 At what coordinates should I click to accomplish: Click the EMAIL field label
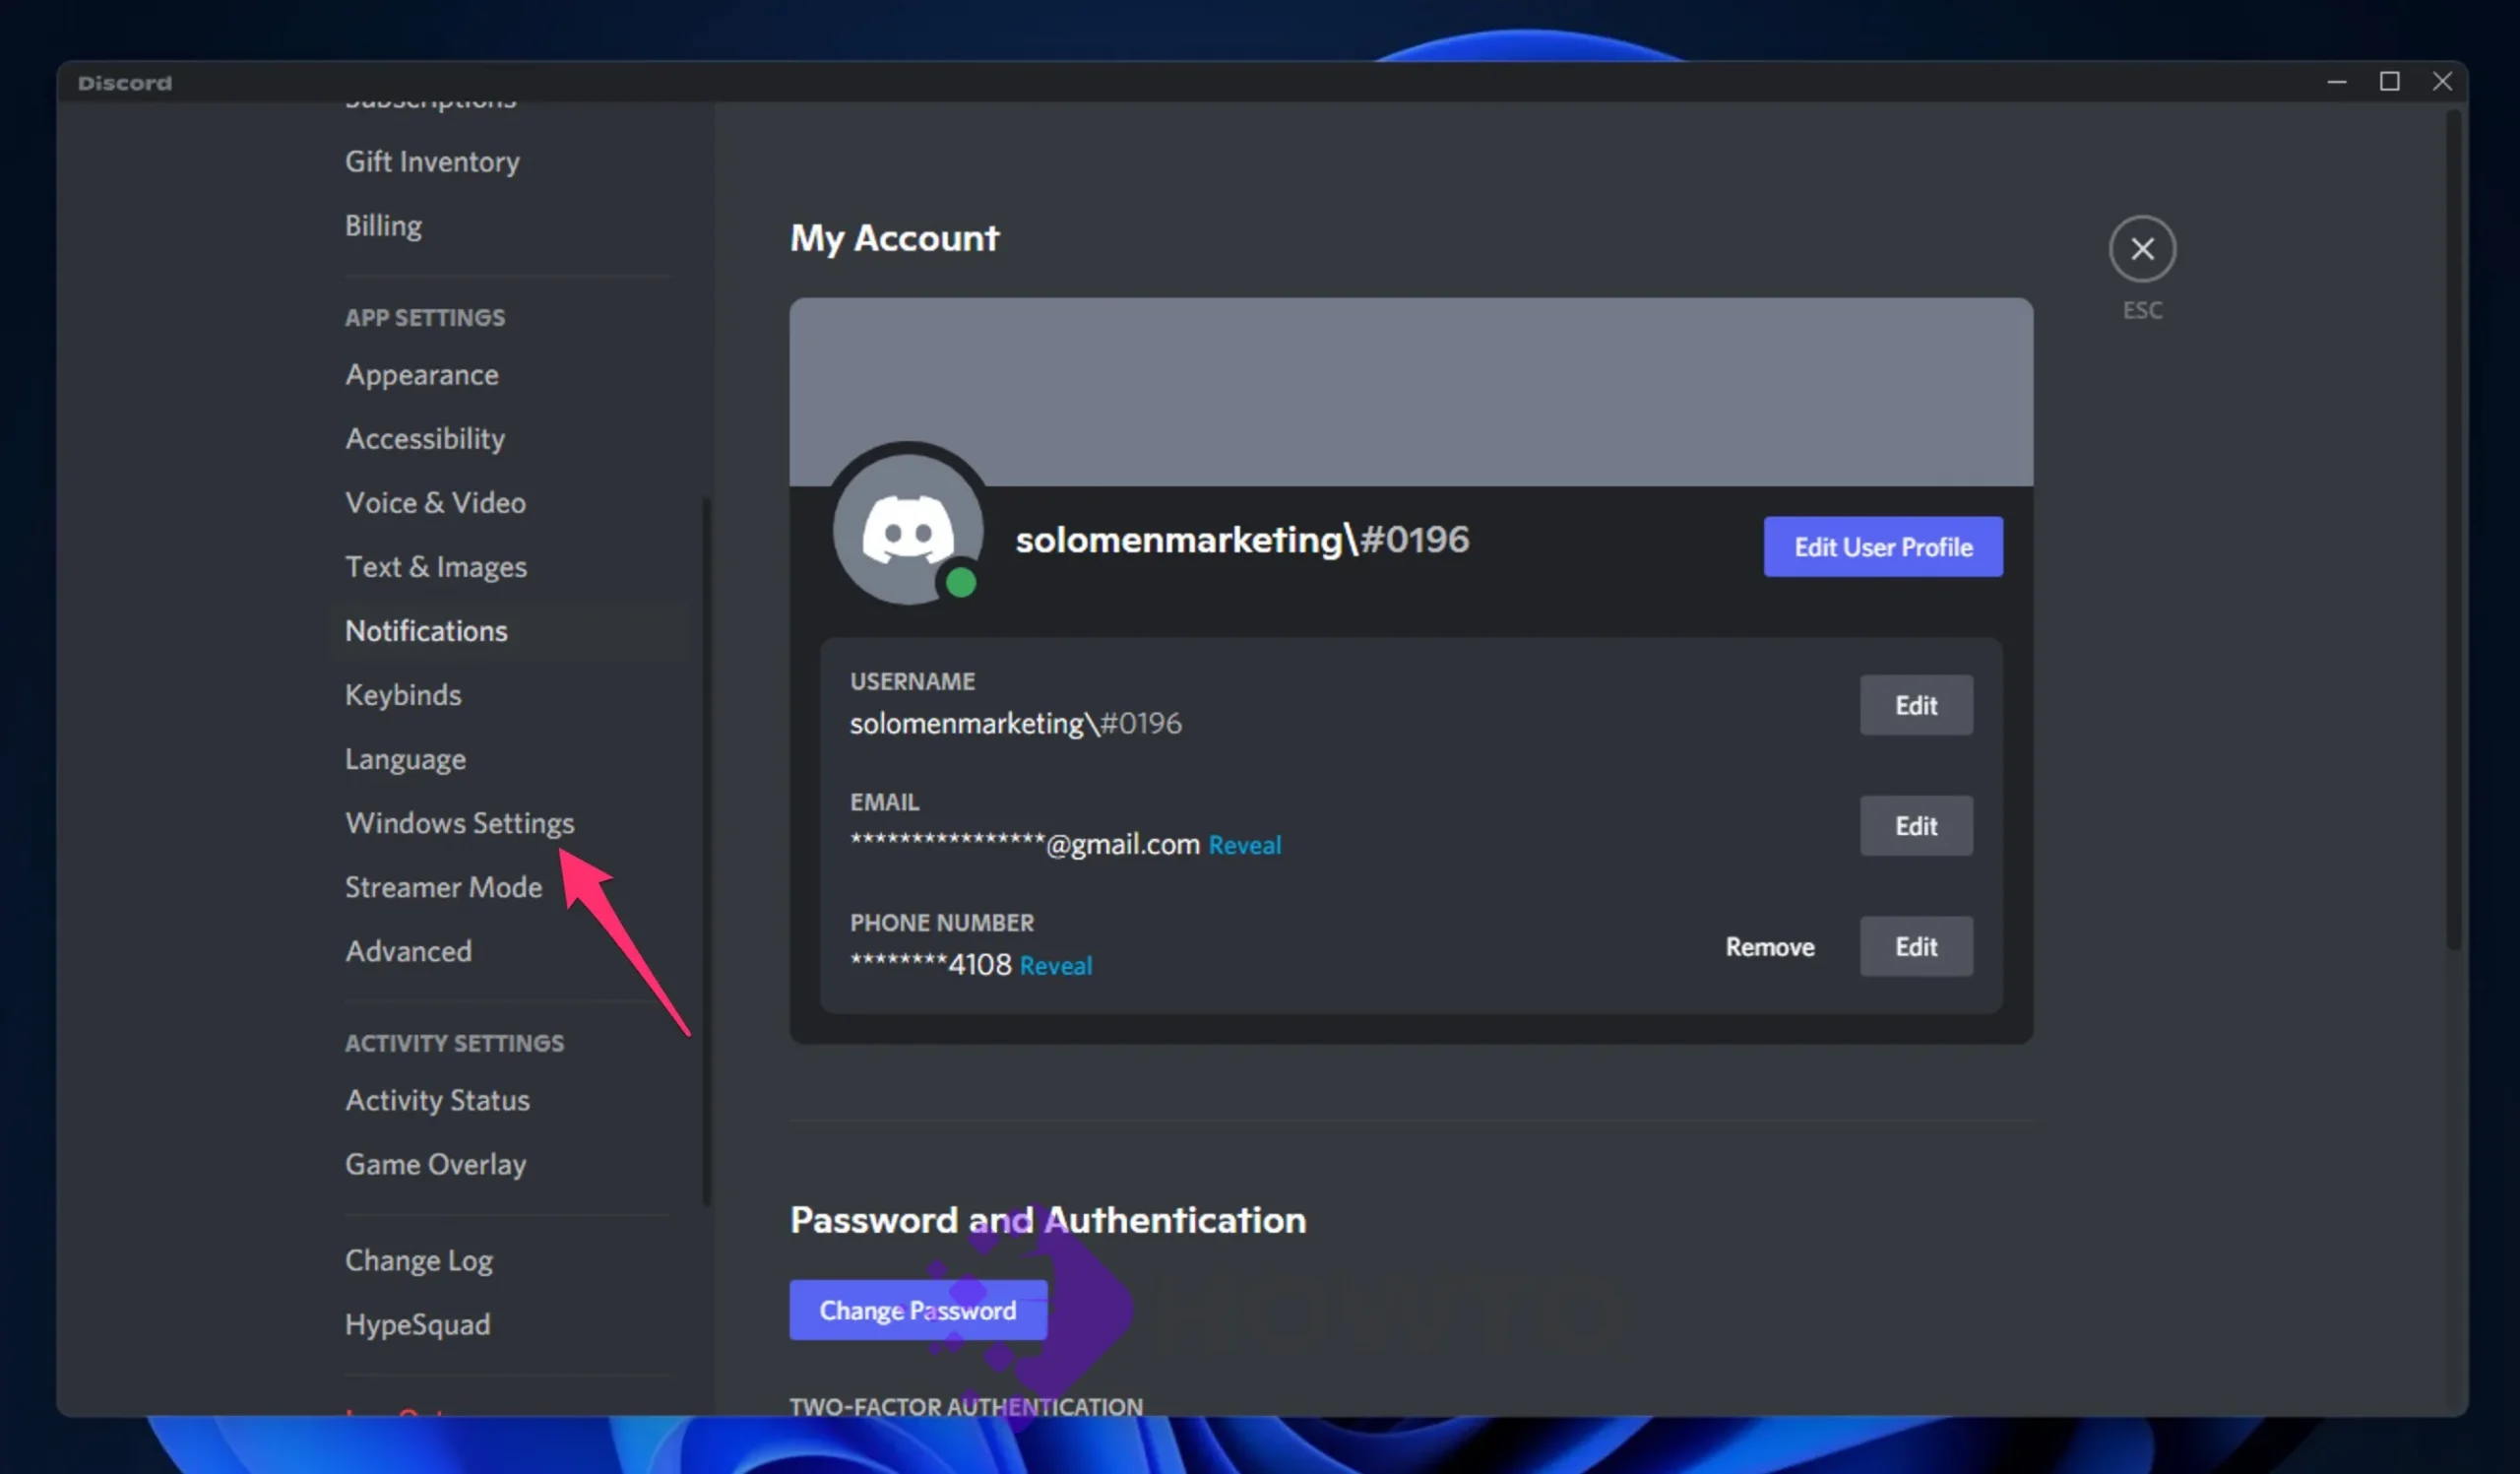884,802
